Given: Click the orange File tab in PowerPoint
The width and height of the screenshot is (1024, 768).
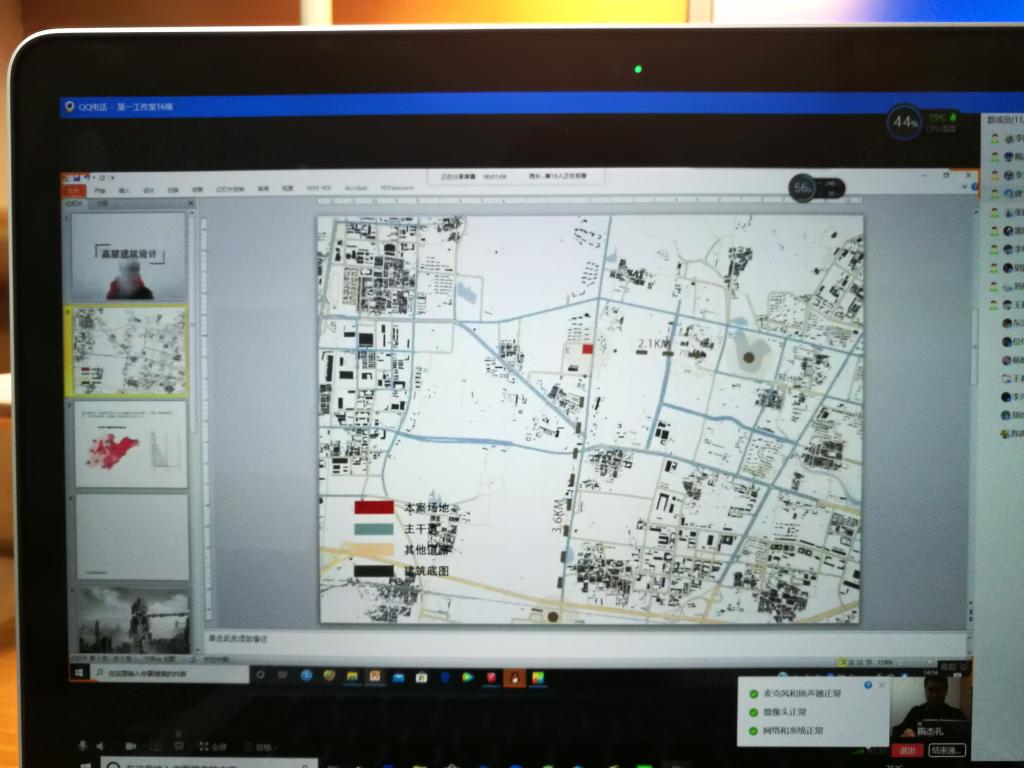Looking at the screenshot, I should pyautogui.click(x=74, y=189).
